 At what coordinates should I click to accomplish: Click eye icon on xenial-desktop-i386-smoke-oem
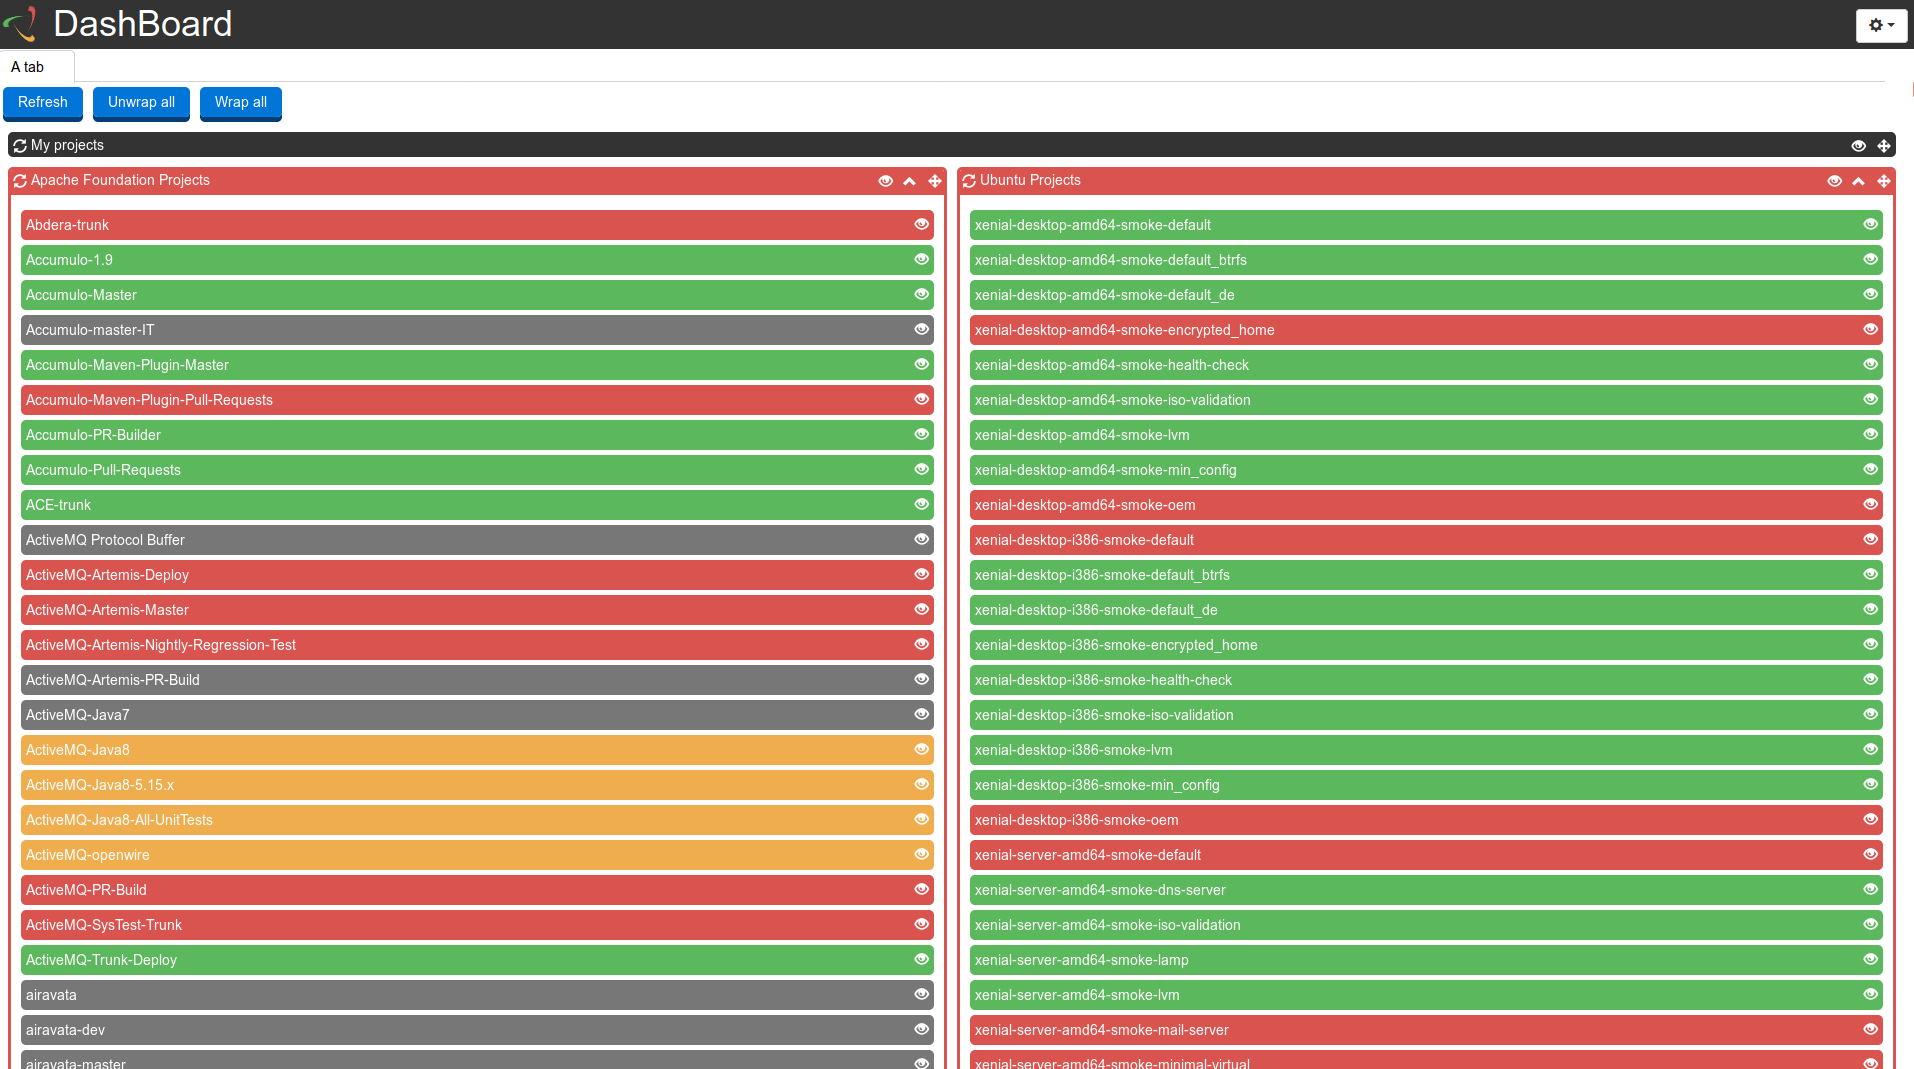(x=1870, y=819)
